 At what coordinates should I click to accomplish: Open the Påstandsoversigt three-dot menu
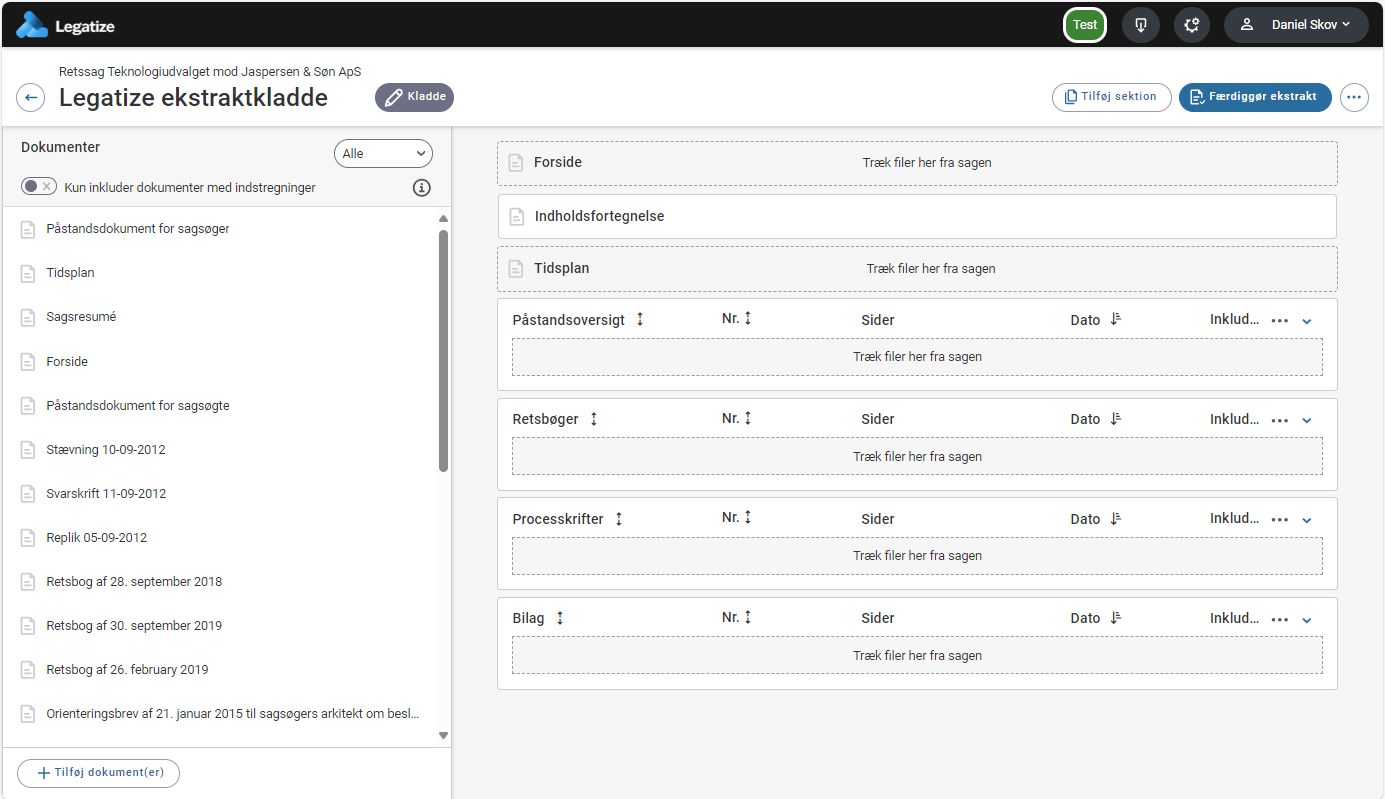coord(1280,321)
